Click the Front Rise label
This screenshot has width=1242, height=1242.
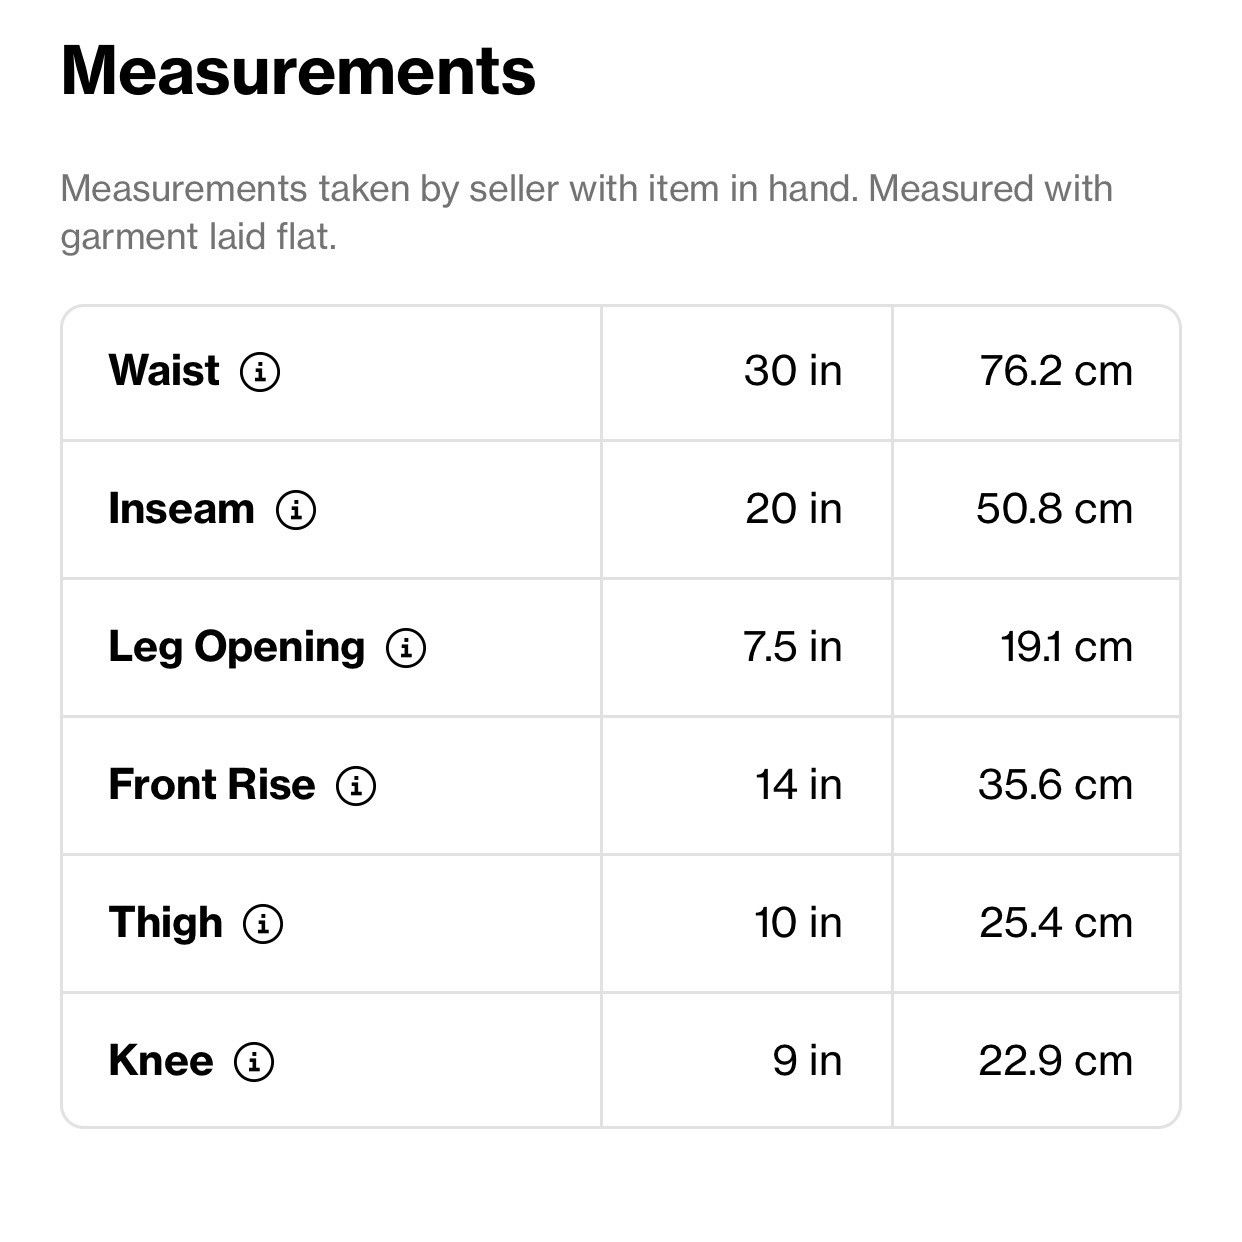(x=212, y=785)
